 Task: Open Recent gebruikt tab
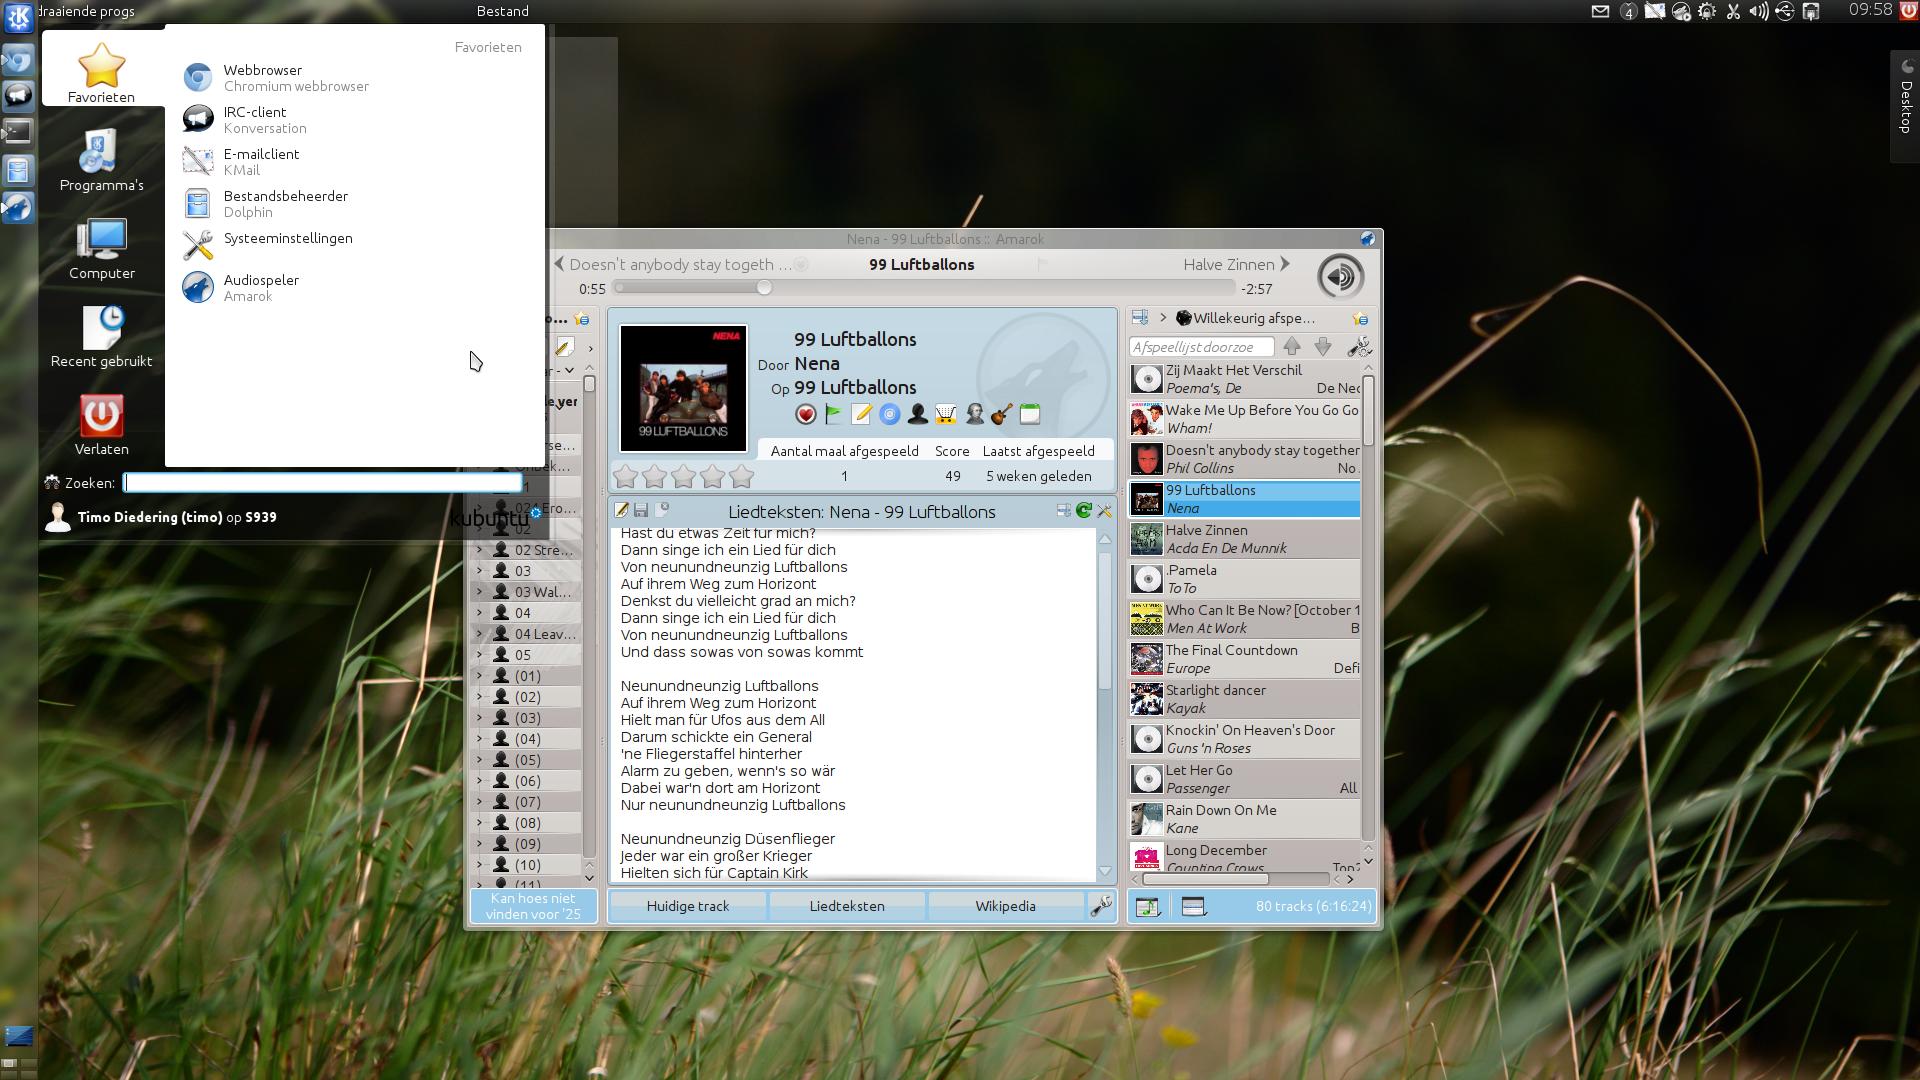tap(102, 336)
